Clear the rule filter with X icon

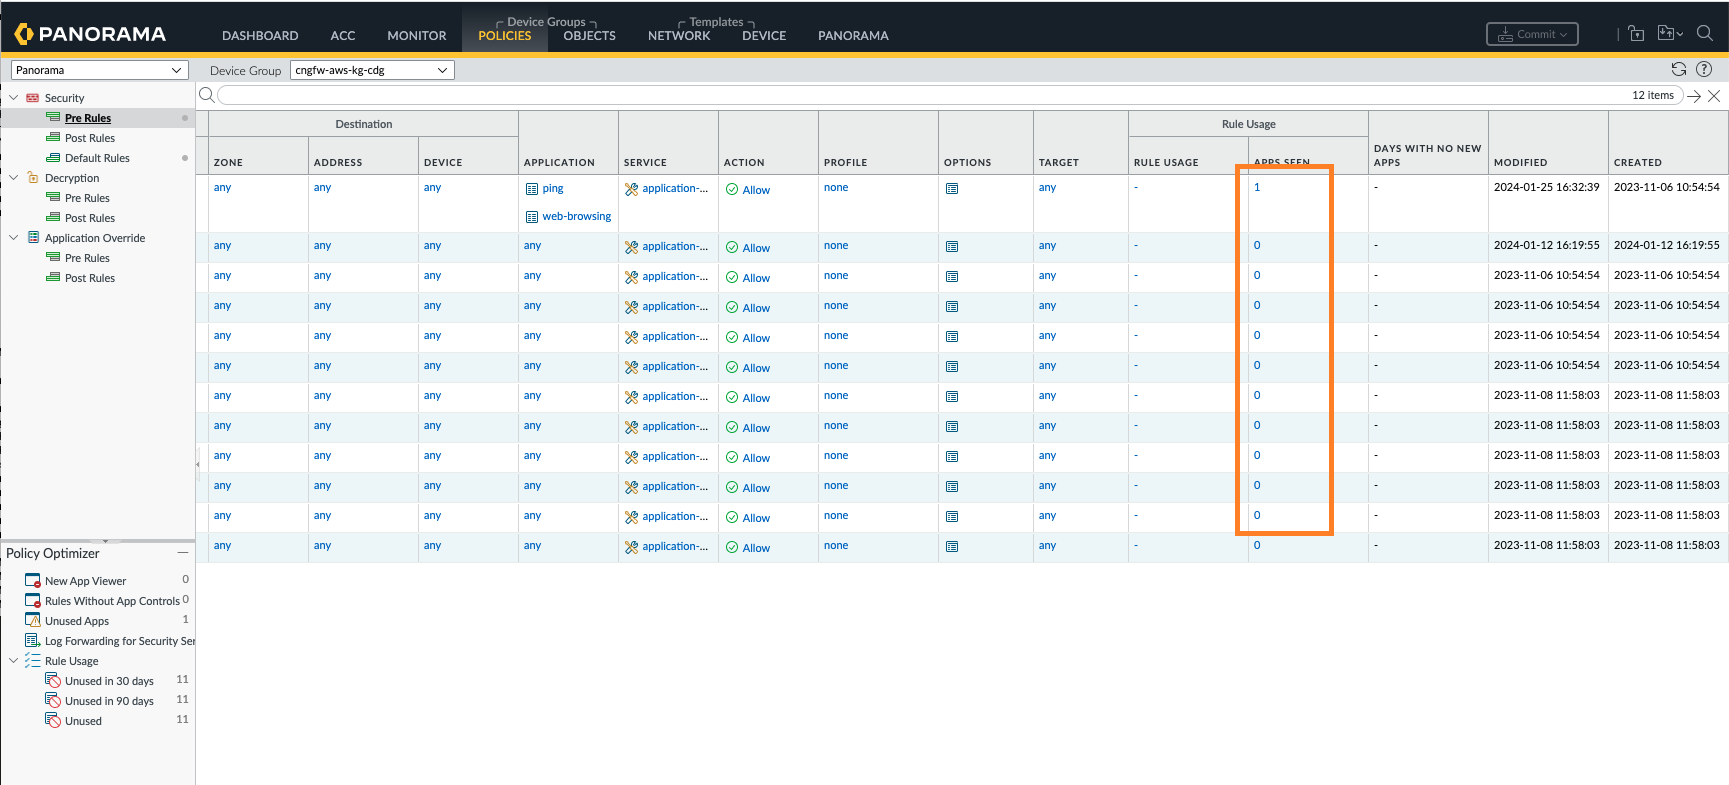coord(1714,96)
